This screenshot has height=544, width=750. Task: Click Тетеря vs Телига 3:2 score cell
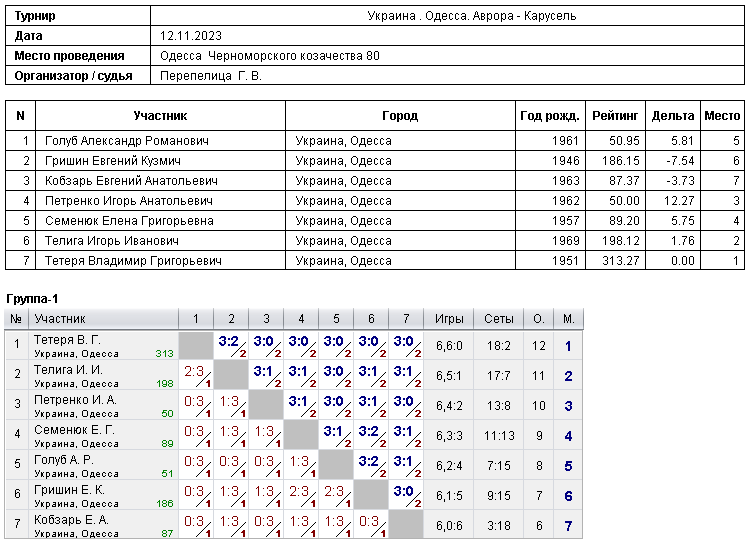click(231, 345)
